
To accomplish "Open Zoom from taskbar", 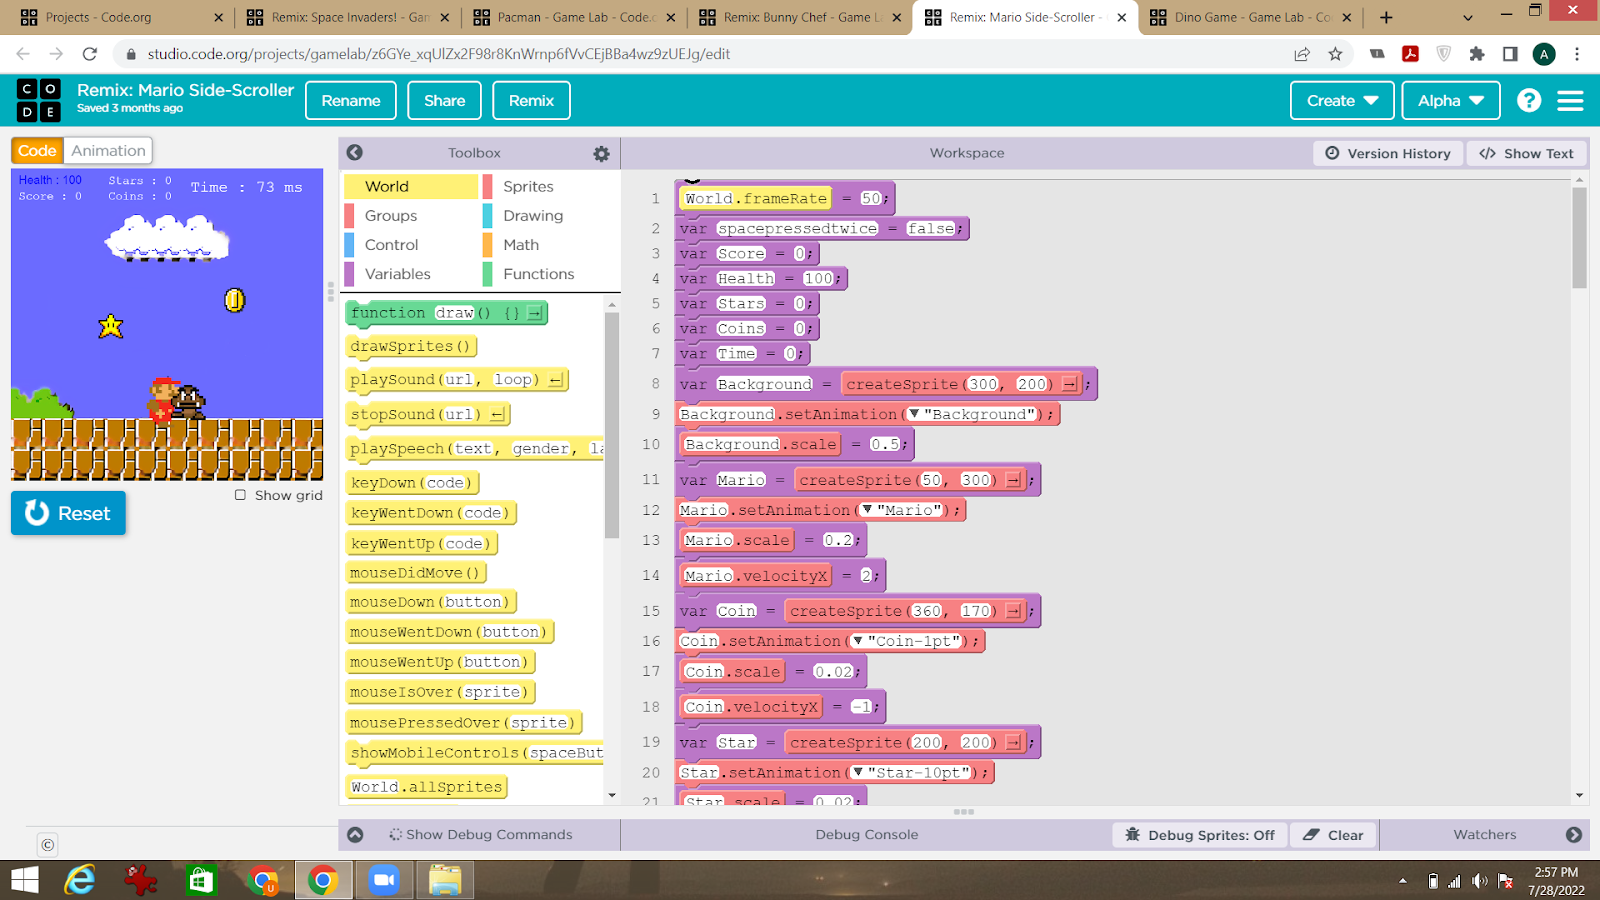I will tap(383, 880).
